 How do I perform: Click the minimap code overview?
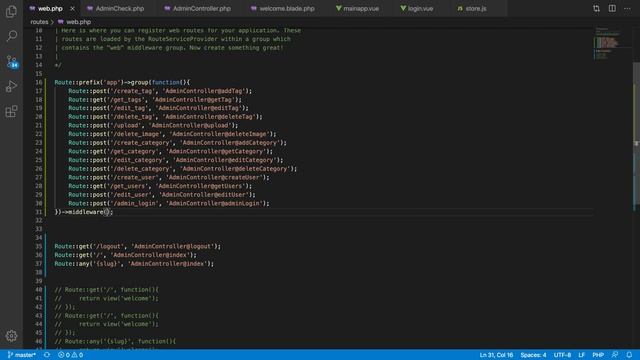tap(612, 43)
